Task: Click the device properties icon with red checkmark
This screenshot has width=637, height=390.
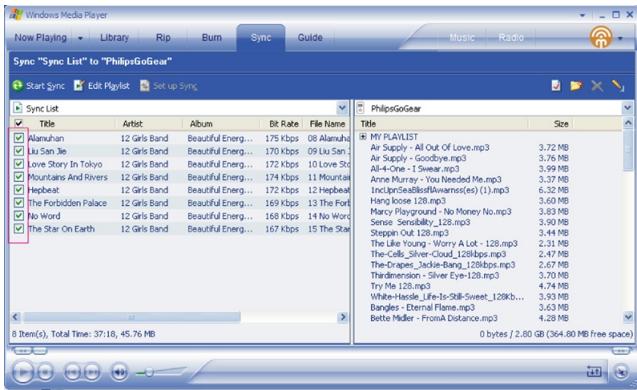Action: (x=556, y=85)
